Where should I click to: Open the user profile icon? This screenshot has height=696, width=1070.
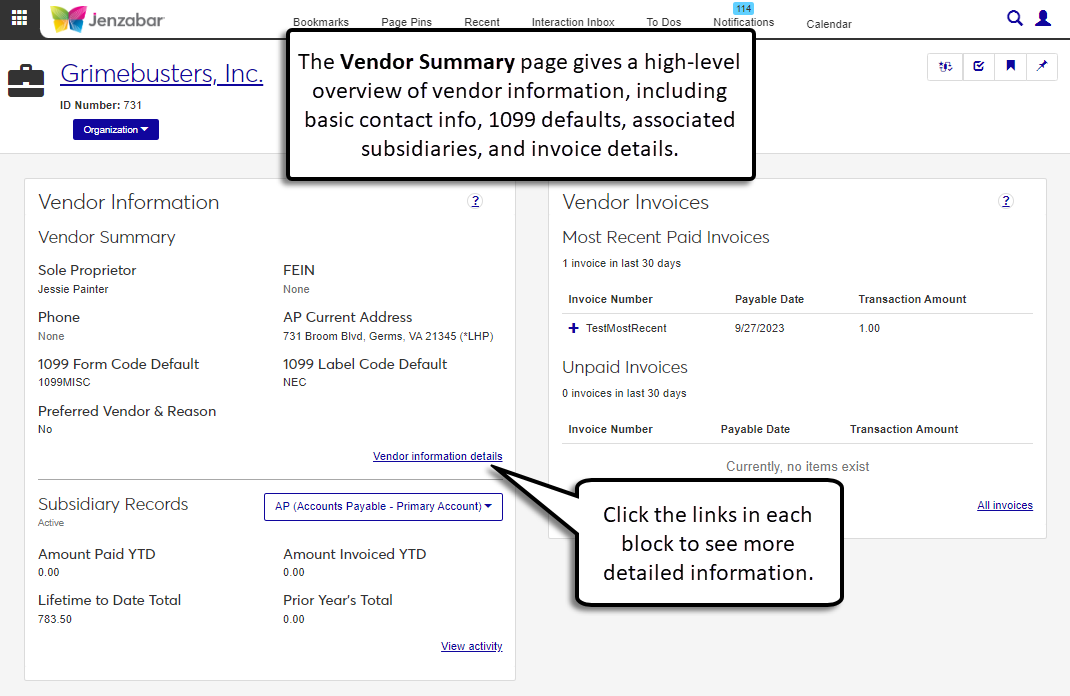coord(1043,18)
